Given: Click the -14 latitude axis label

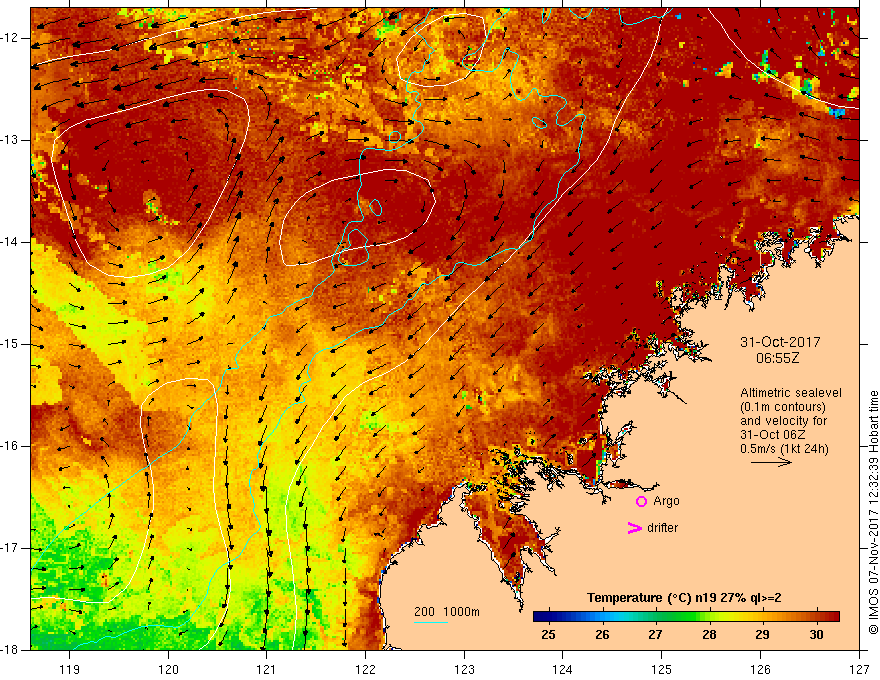Looking at the screenshot, I should pyautogui.click(x=10, y=242).
